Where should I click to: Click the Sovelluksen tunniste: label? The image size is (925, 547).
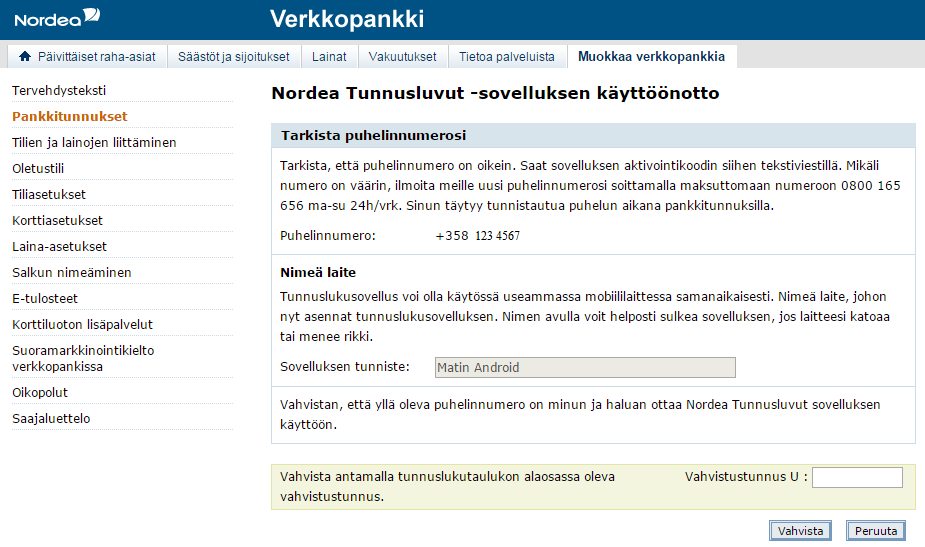[345, 366]
